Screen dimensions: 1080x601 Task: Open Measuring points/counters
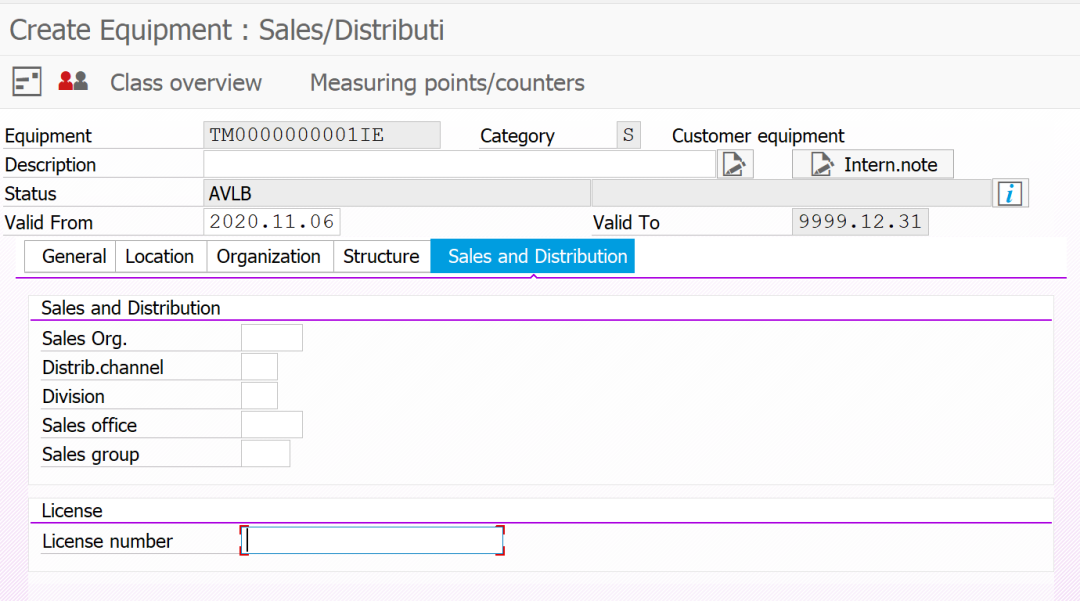click(x=447, y=83)
